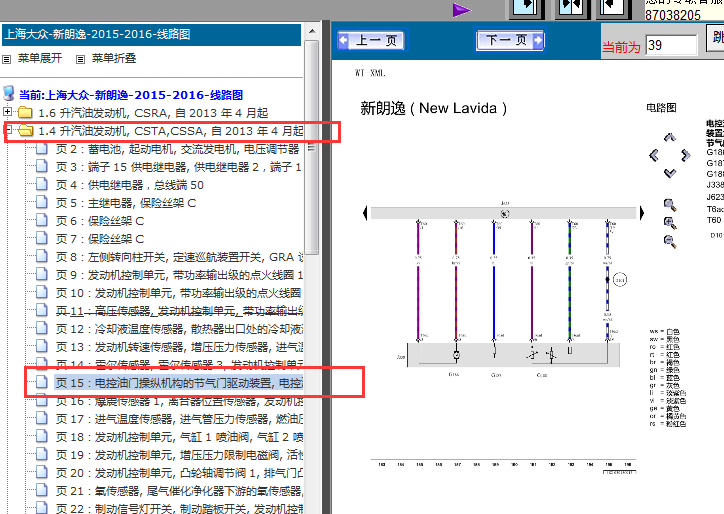Expand all menus via 菜单展开
724x514 pixels.
coord(40,58)
